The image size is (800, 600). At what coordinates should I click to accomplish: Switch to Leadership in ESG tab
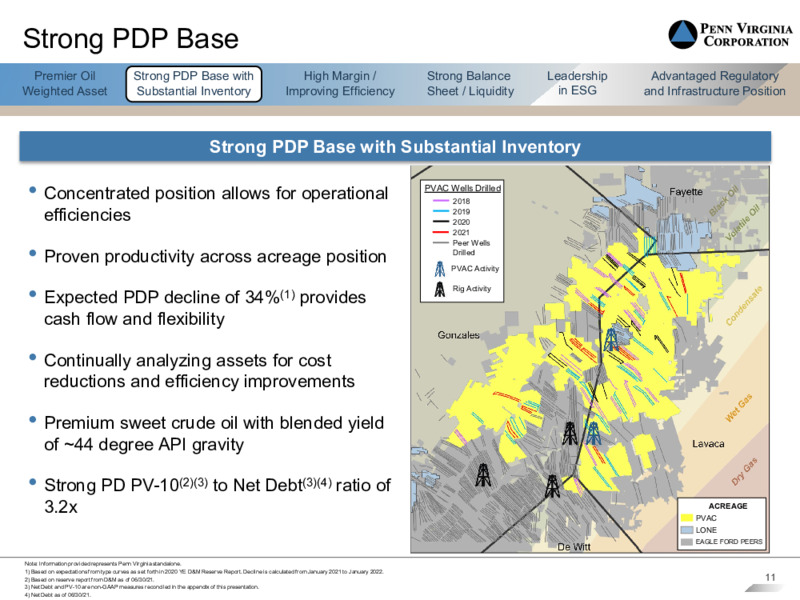click(577, 83)
